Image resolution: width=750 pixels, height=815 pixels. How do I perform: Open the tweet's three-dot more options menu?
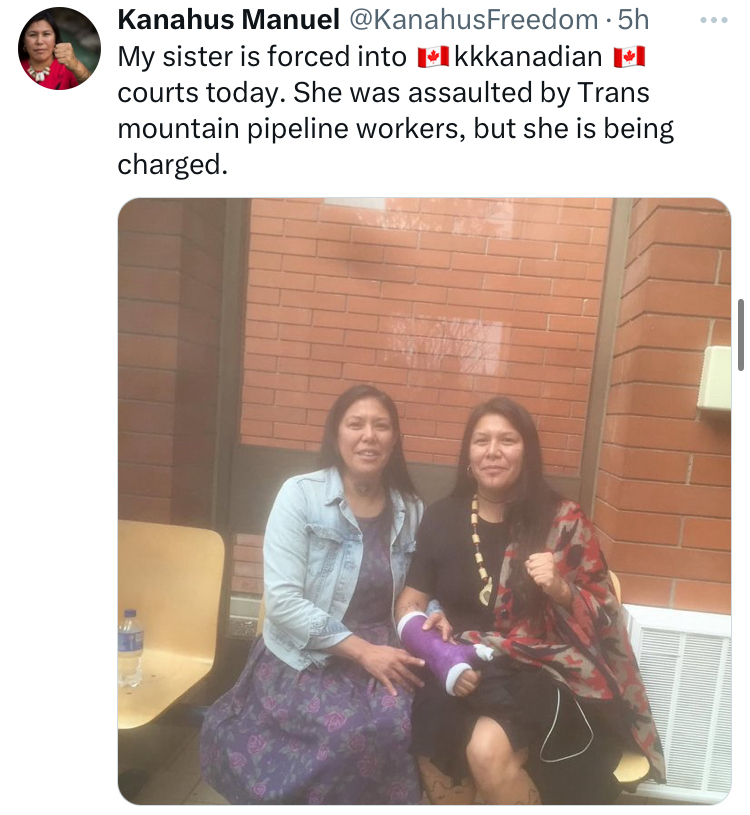pos(713,20)
